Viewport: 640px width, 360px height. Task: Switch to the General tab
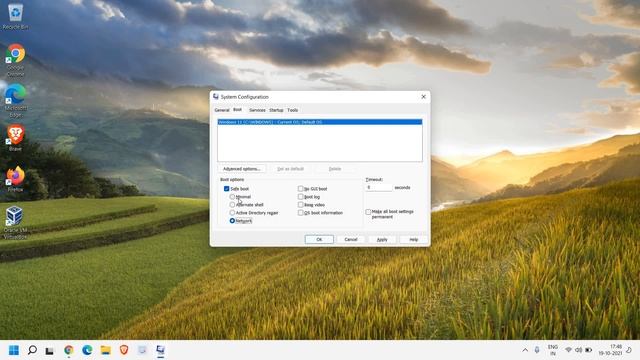click(x=222, y=110)
